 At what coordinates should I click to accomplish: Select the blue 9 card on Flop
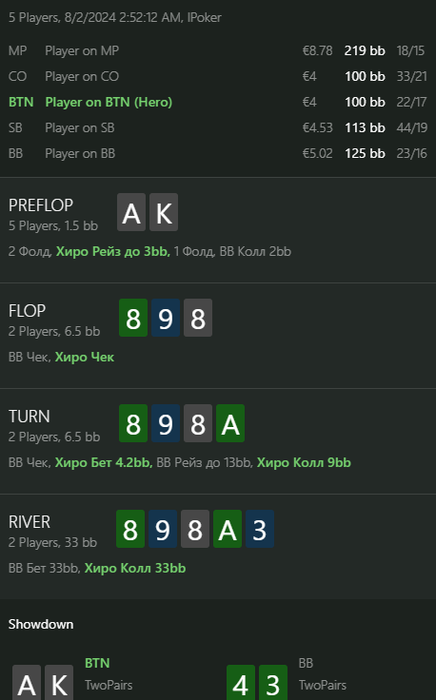[x=166, y=318]
